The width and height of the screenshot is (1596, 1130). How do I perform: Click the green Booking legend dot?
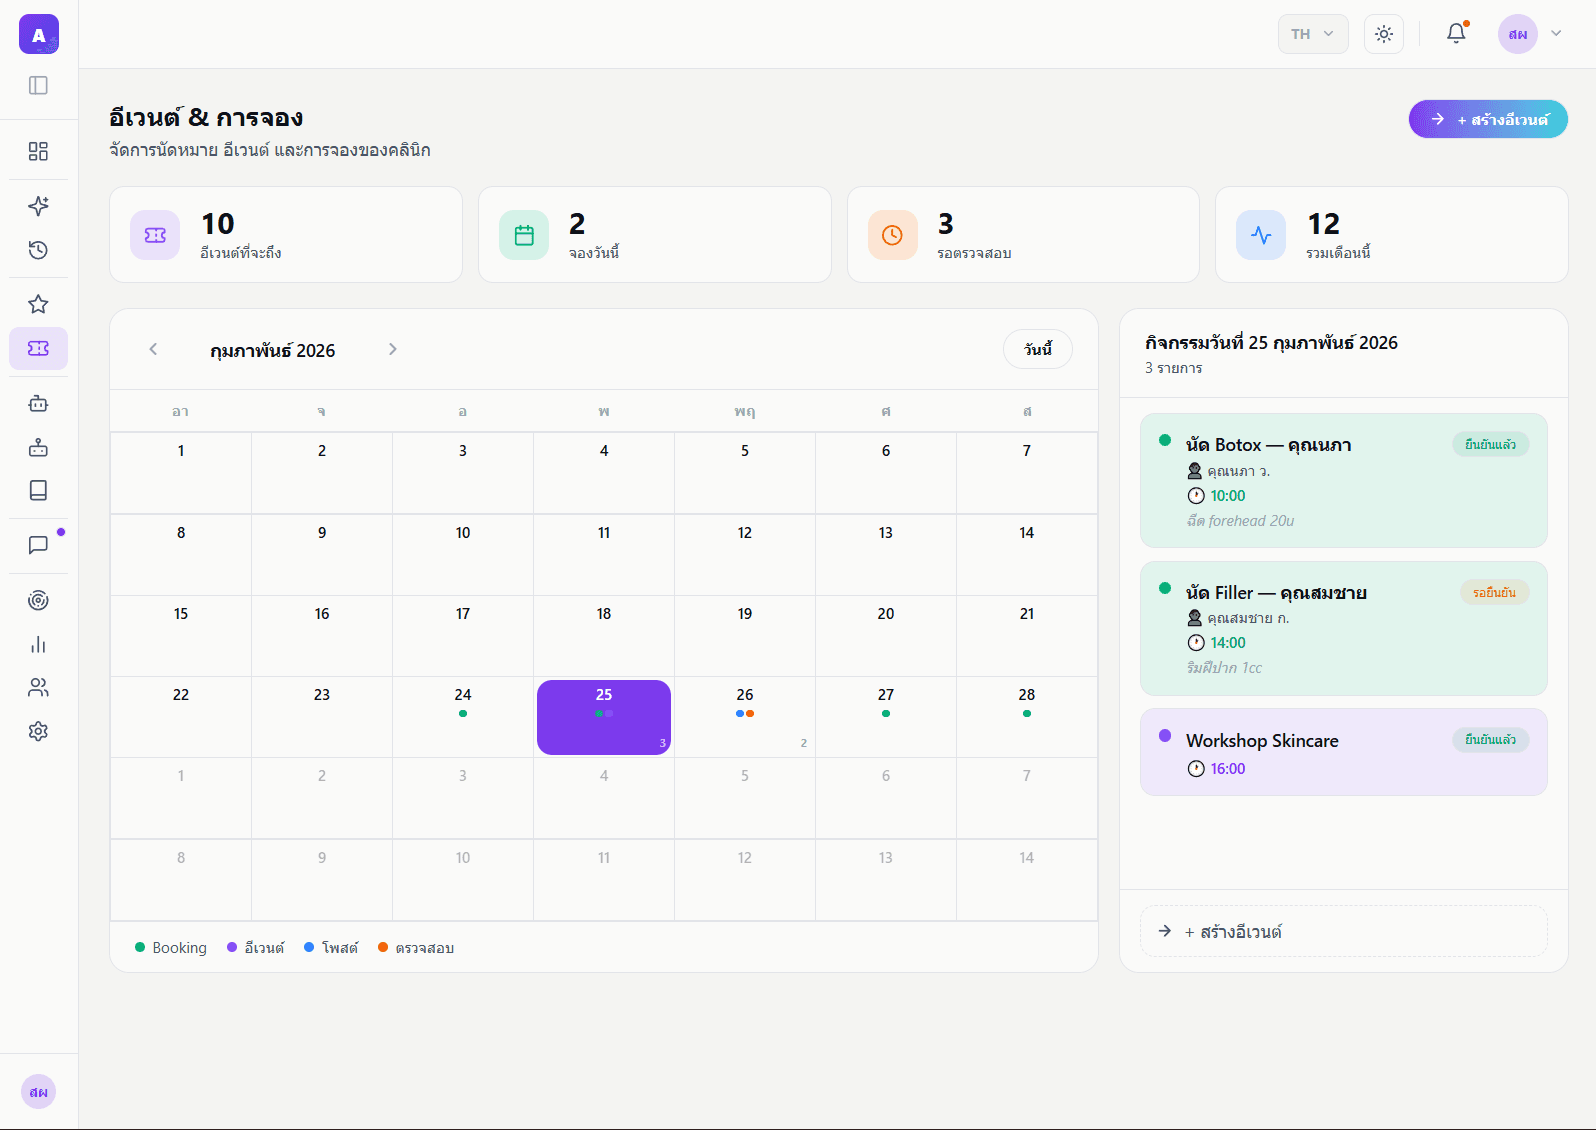[140, 947]
